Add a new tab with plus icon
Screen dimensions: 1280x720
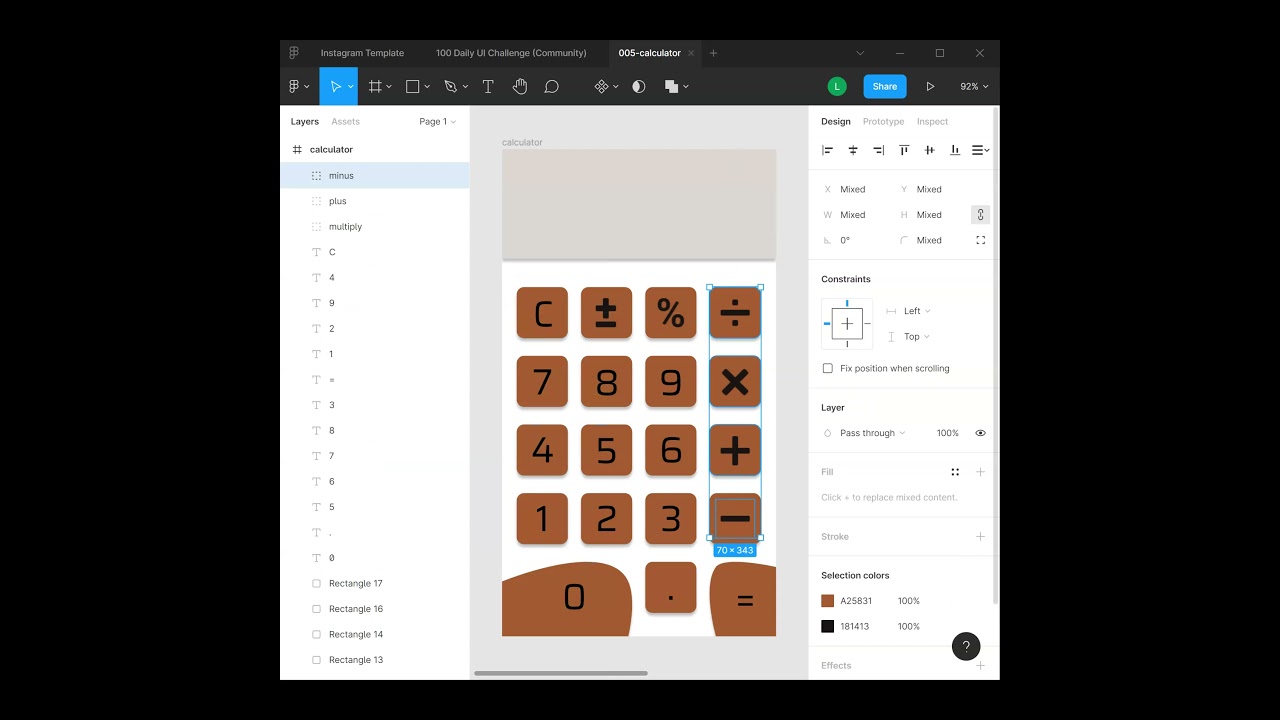click(713, 53)
